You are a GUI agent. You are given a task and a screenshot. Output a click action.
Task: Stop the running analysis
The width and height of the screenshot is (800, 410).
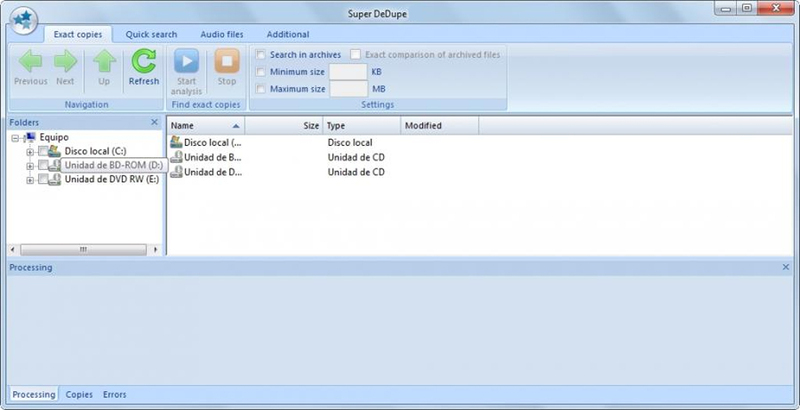tap(227, 67)
